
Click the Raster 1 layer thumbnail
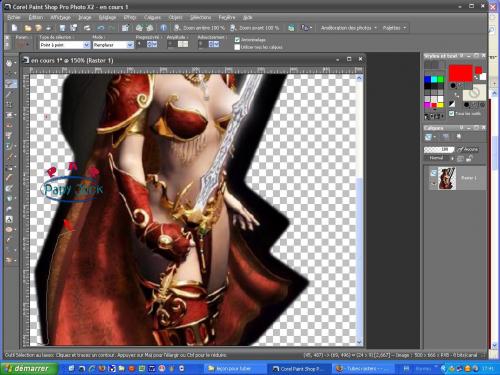[447, 178]
